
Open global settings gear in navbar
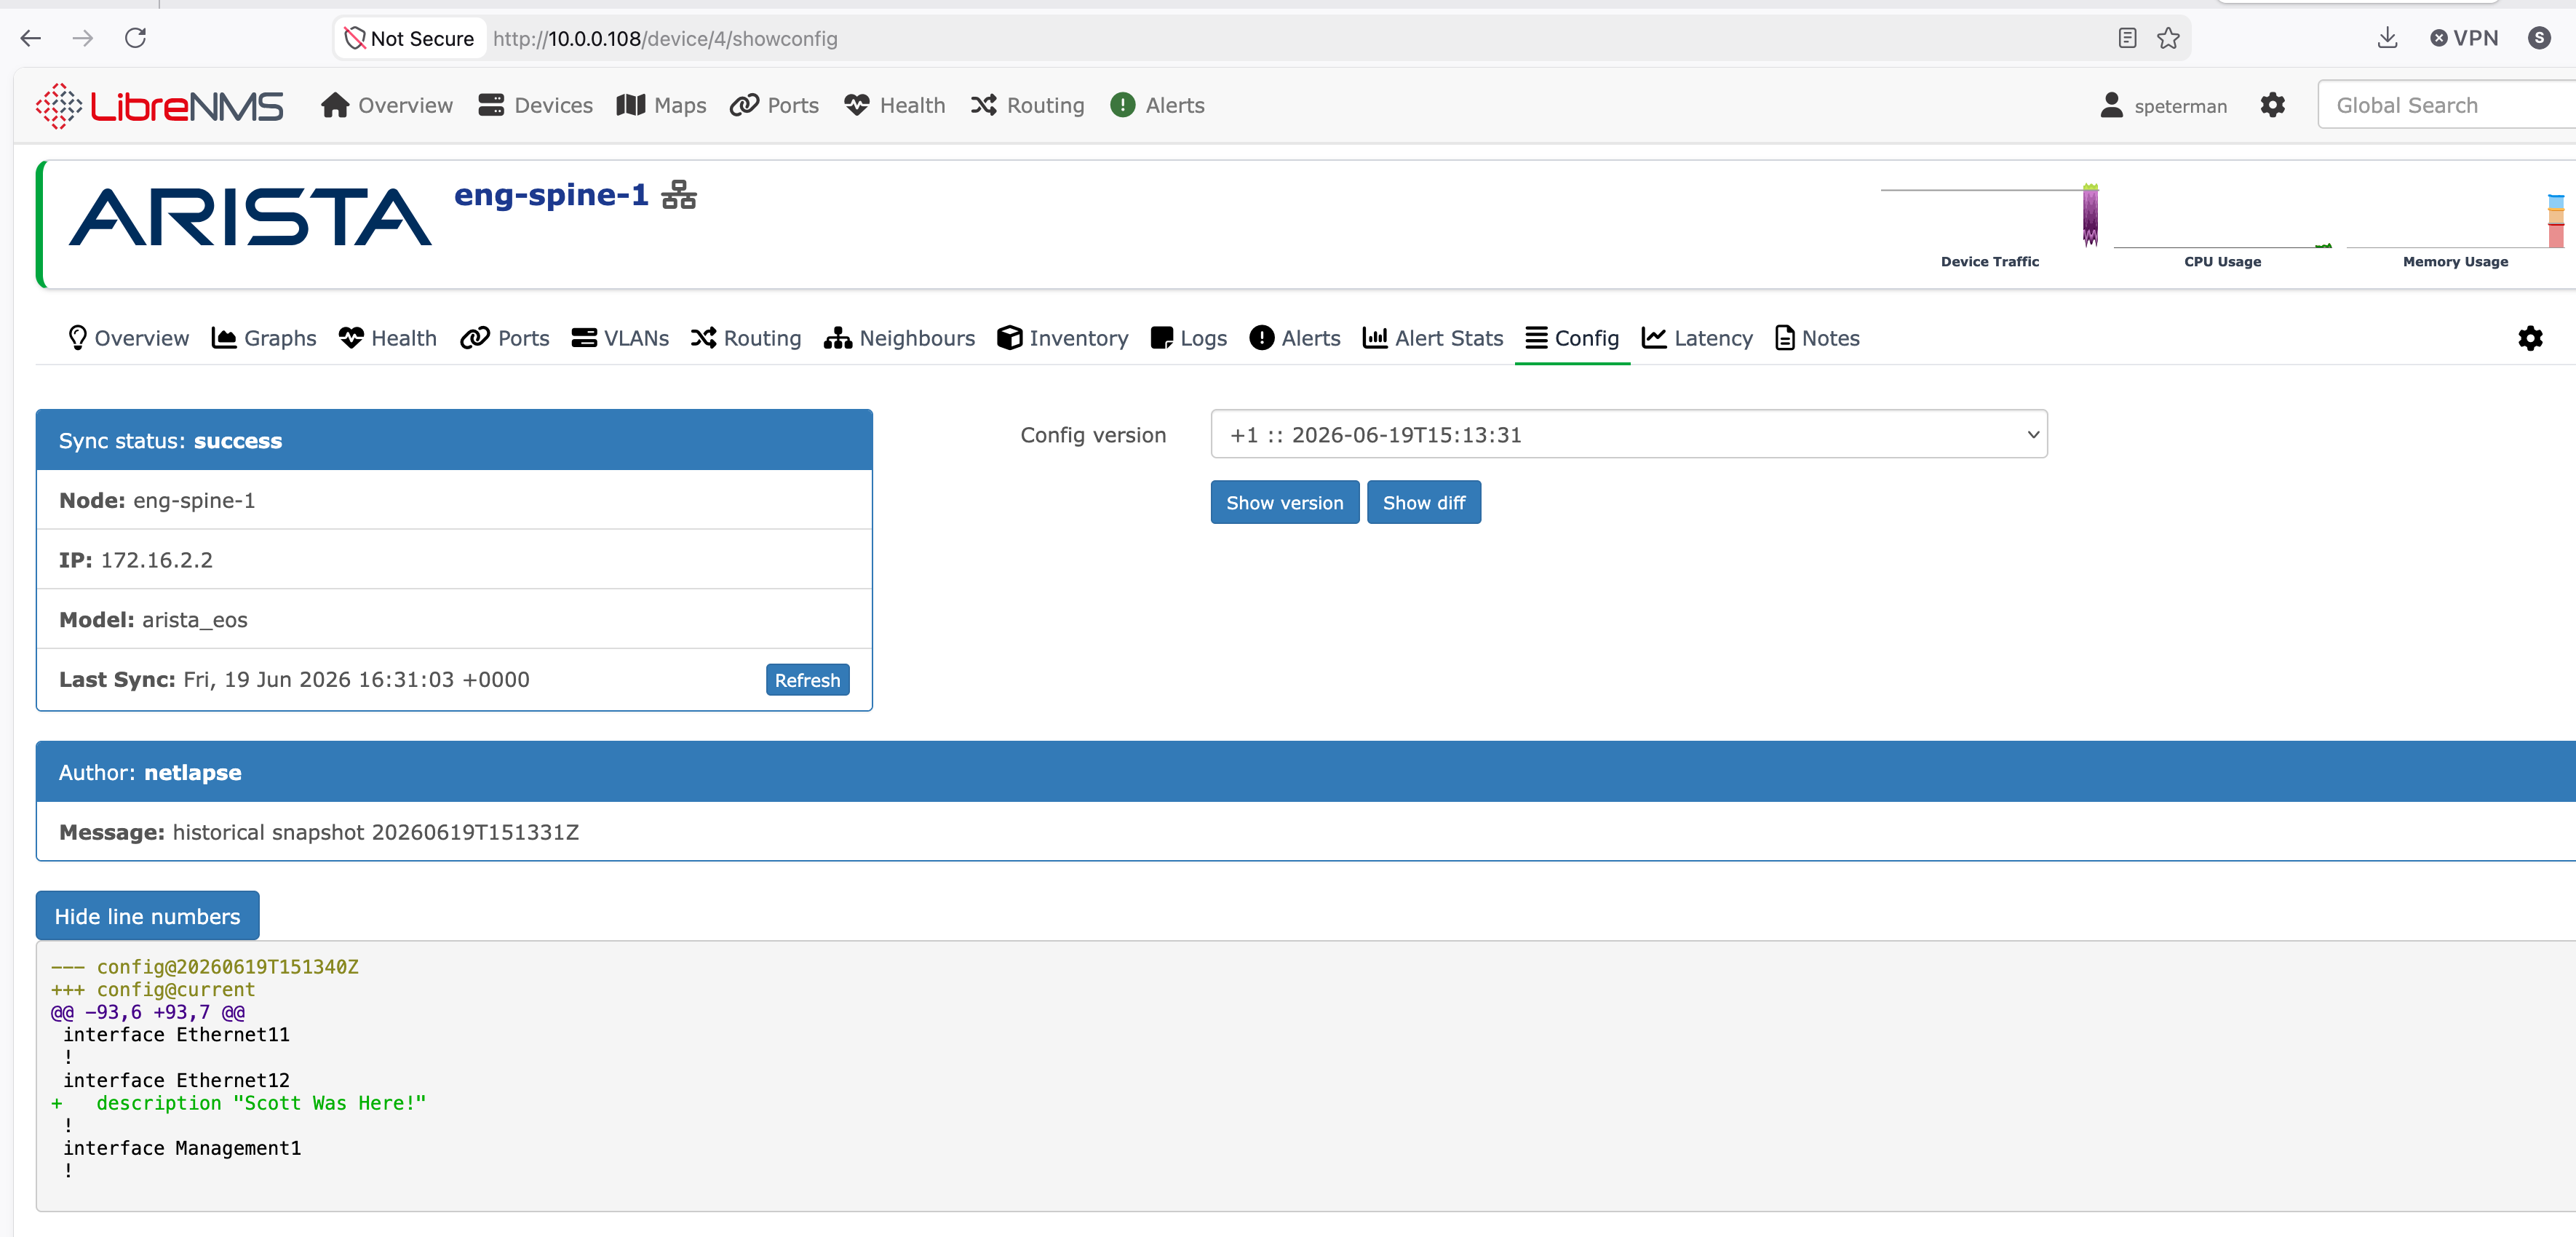[2273, 105]
